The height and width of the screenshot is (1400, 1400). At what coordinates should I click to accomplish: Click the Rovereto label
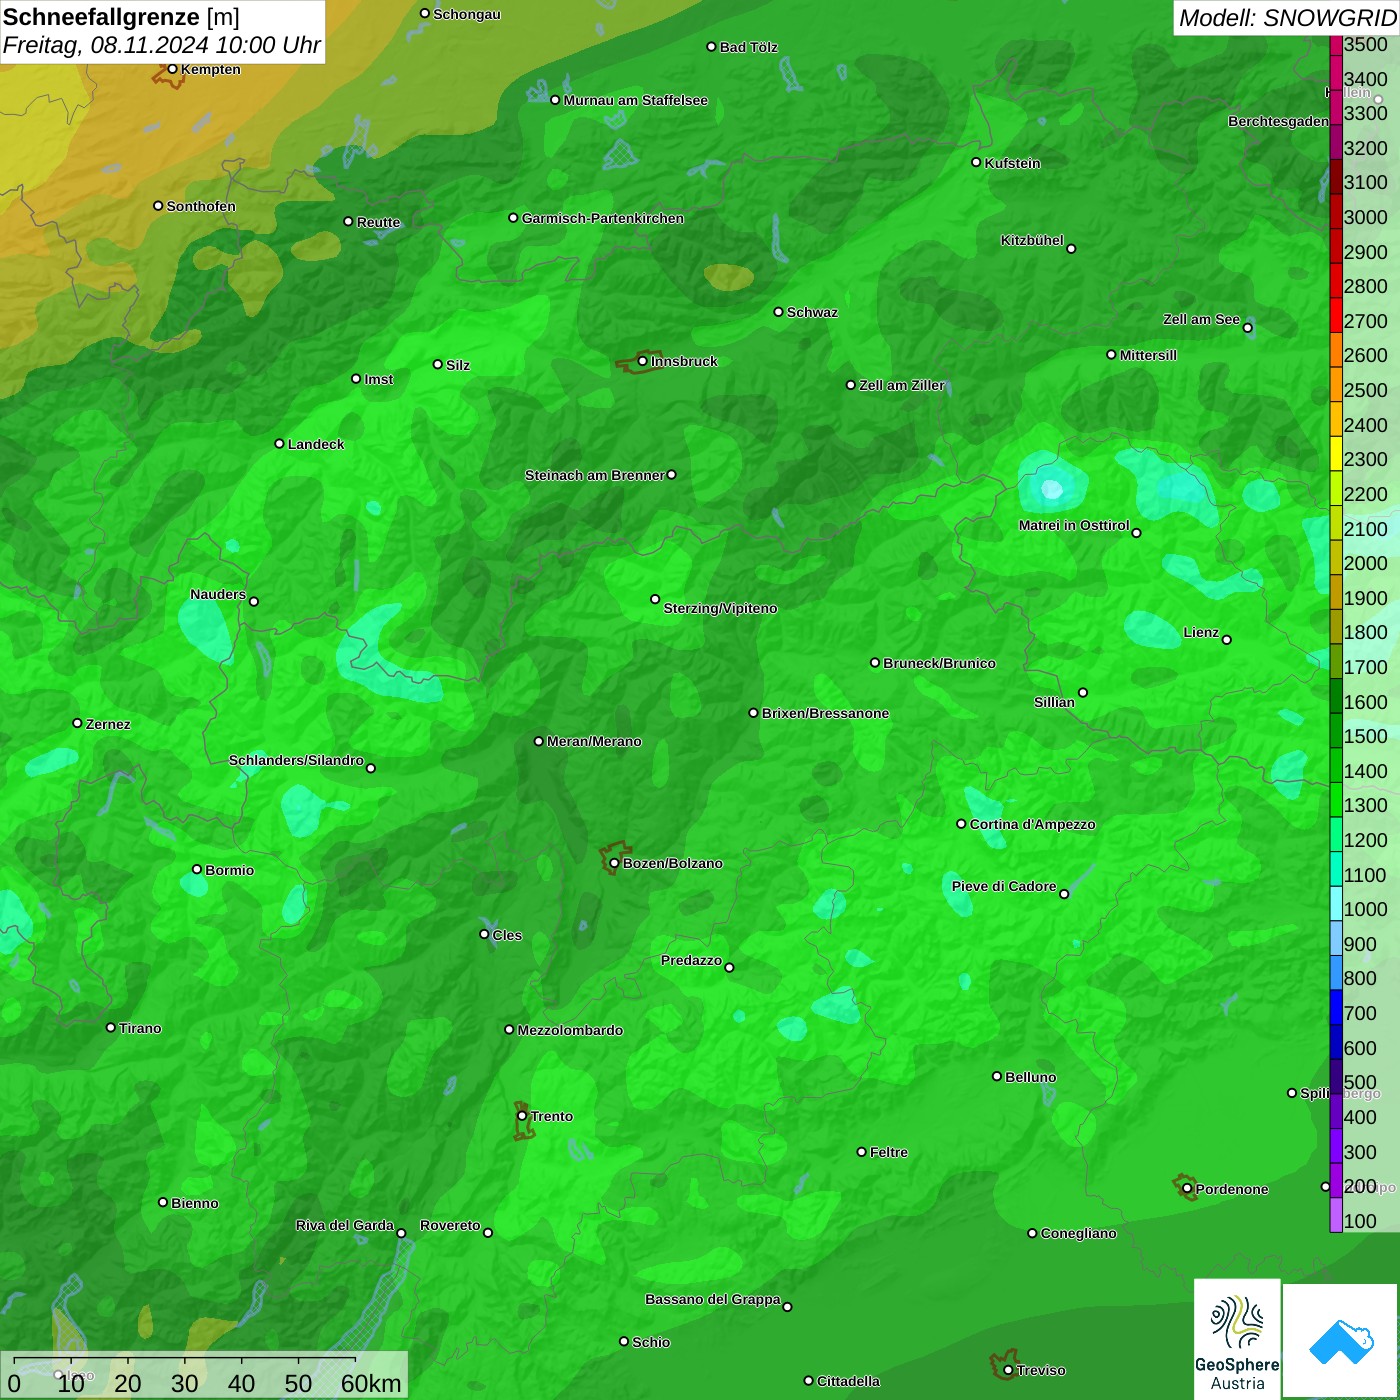pyautogui.click(x=450, y=1225)
